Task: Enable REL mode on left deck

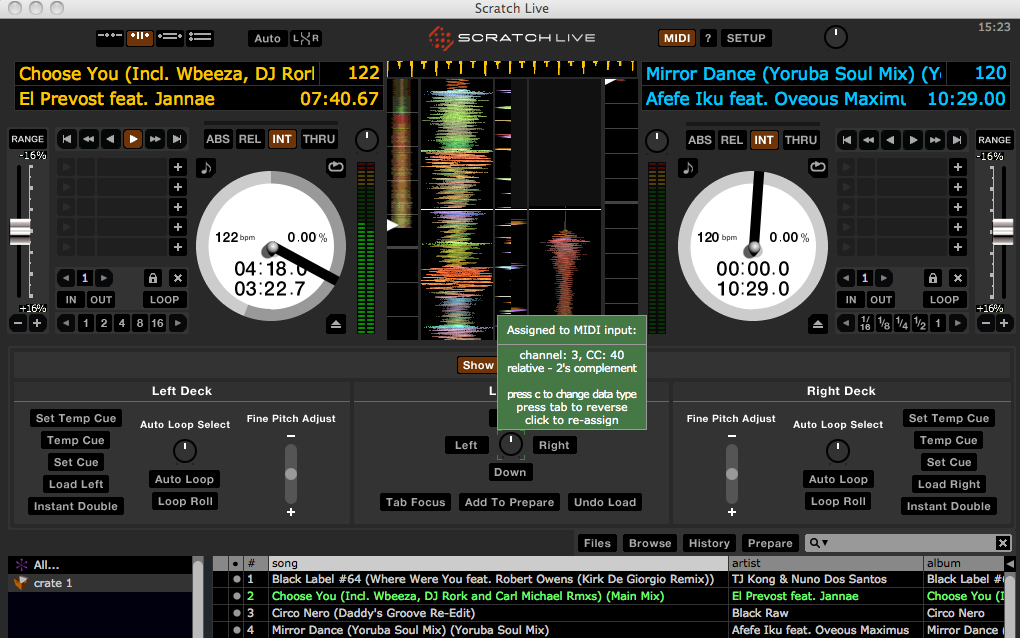Action: pos(250,139)
